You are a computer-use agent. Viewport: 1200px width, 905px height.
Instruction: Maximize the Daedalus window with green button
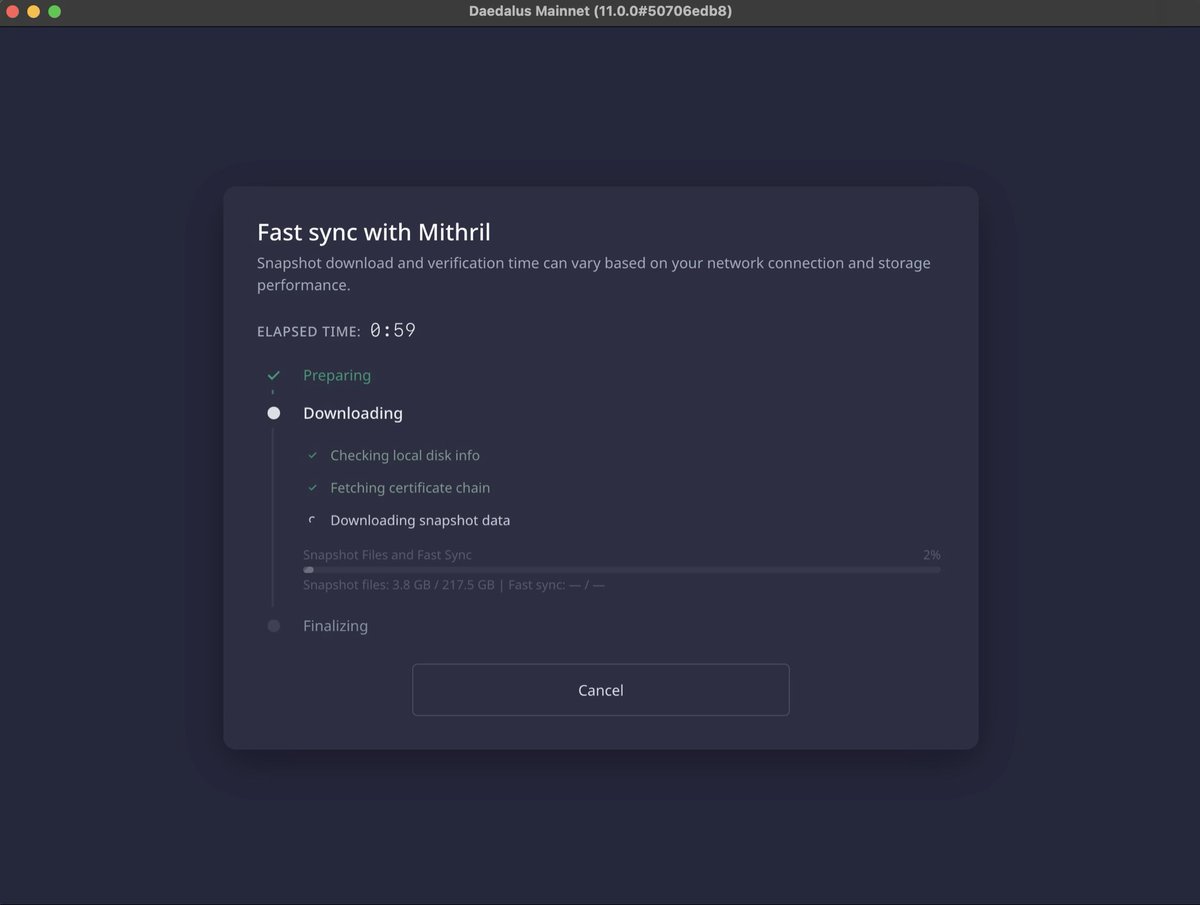[55, 12]
